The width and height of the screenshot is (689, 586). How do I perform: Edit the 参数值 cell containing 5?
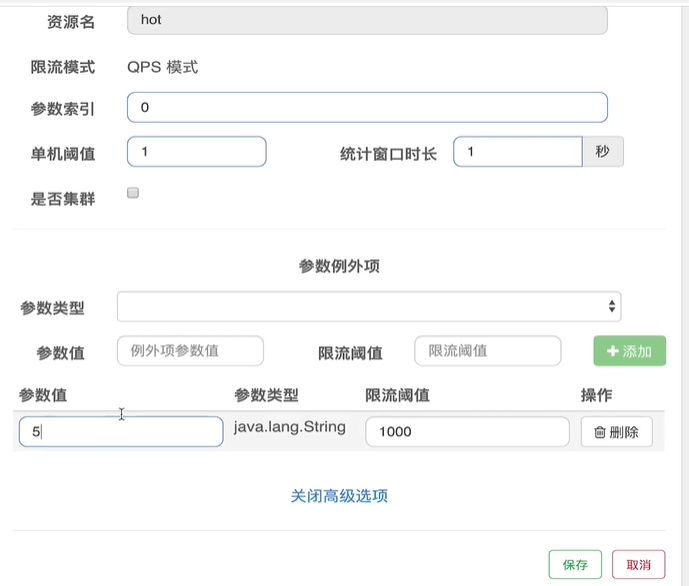(x=121, y=431)
